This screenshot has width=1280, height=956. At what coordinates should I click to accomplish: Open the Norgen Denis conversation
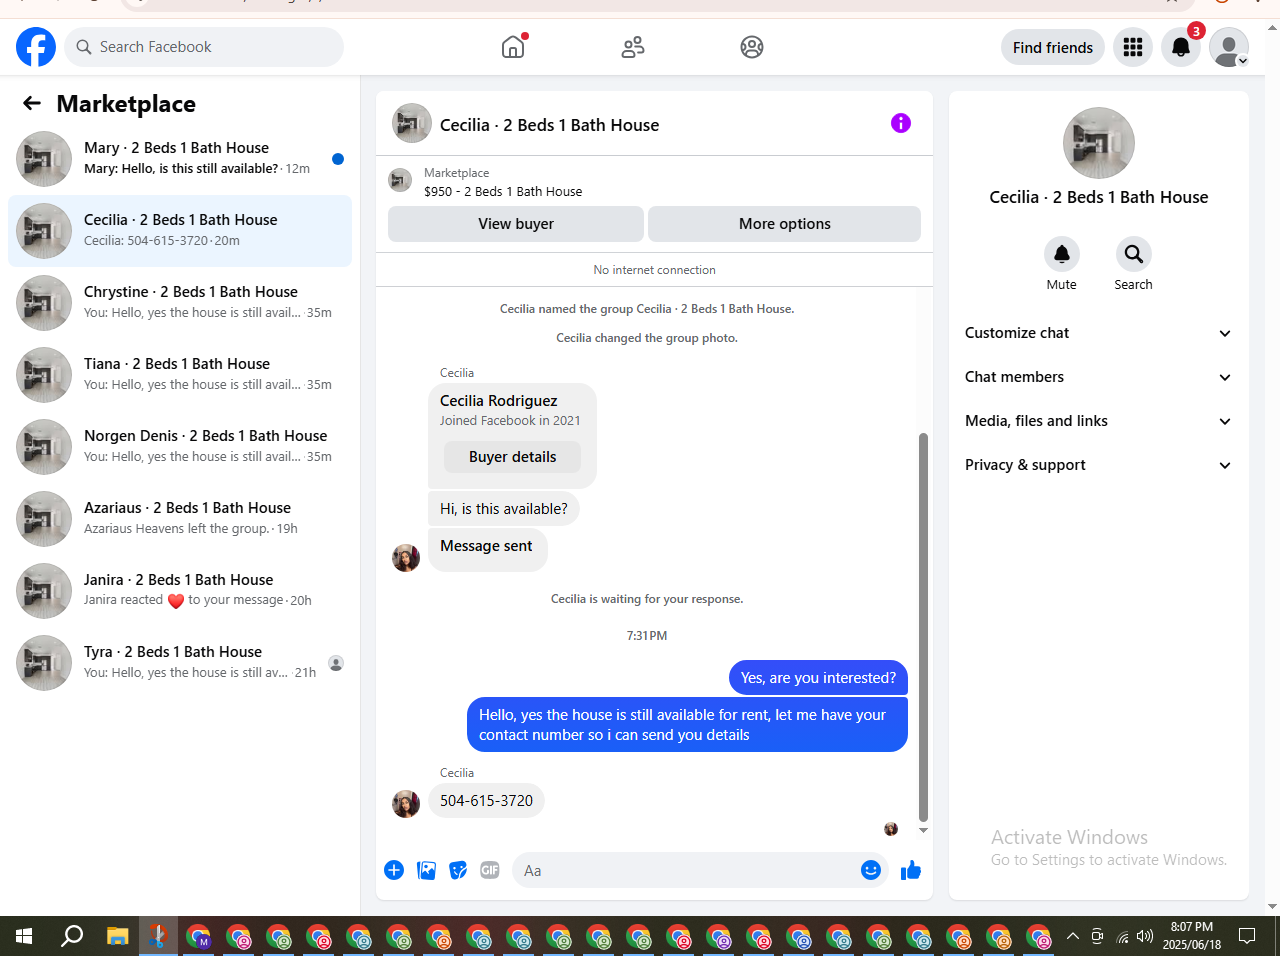coord(180,447)
